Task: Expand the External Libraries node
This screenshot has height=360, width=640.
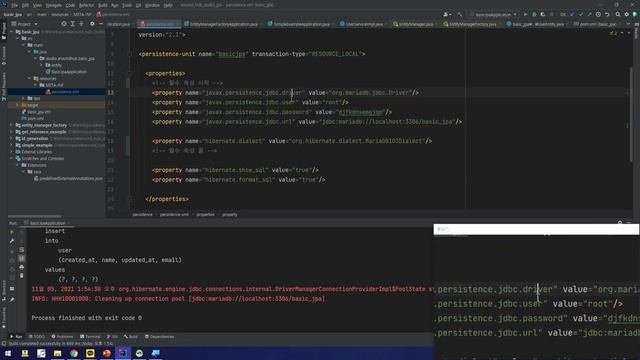Action: [x=12, y=152]
